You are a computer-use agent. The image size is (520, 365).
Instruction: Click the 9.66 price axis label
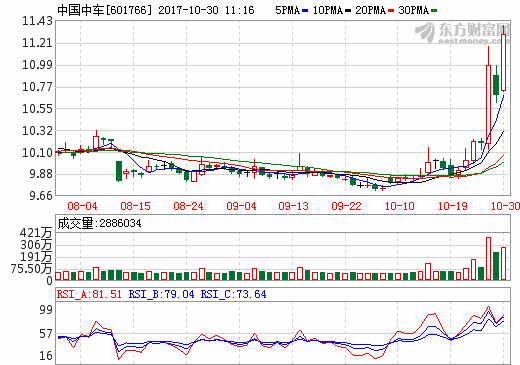41,196
